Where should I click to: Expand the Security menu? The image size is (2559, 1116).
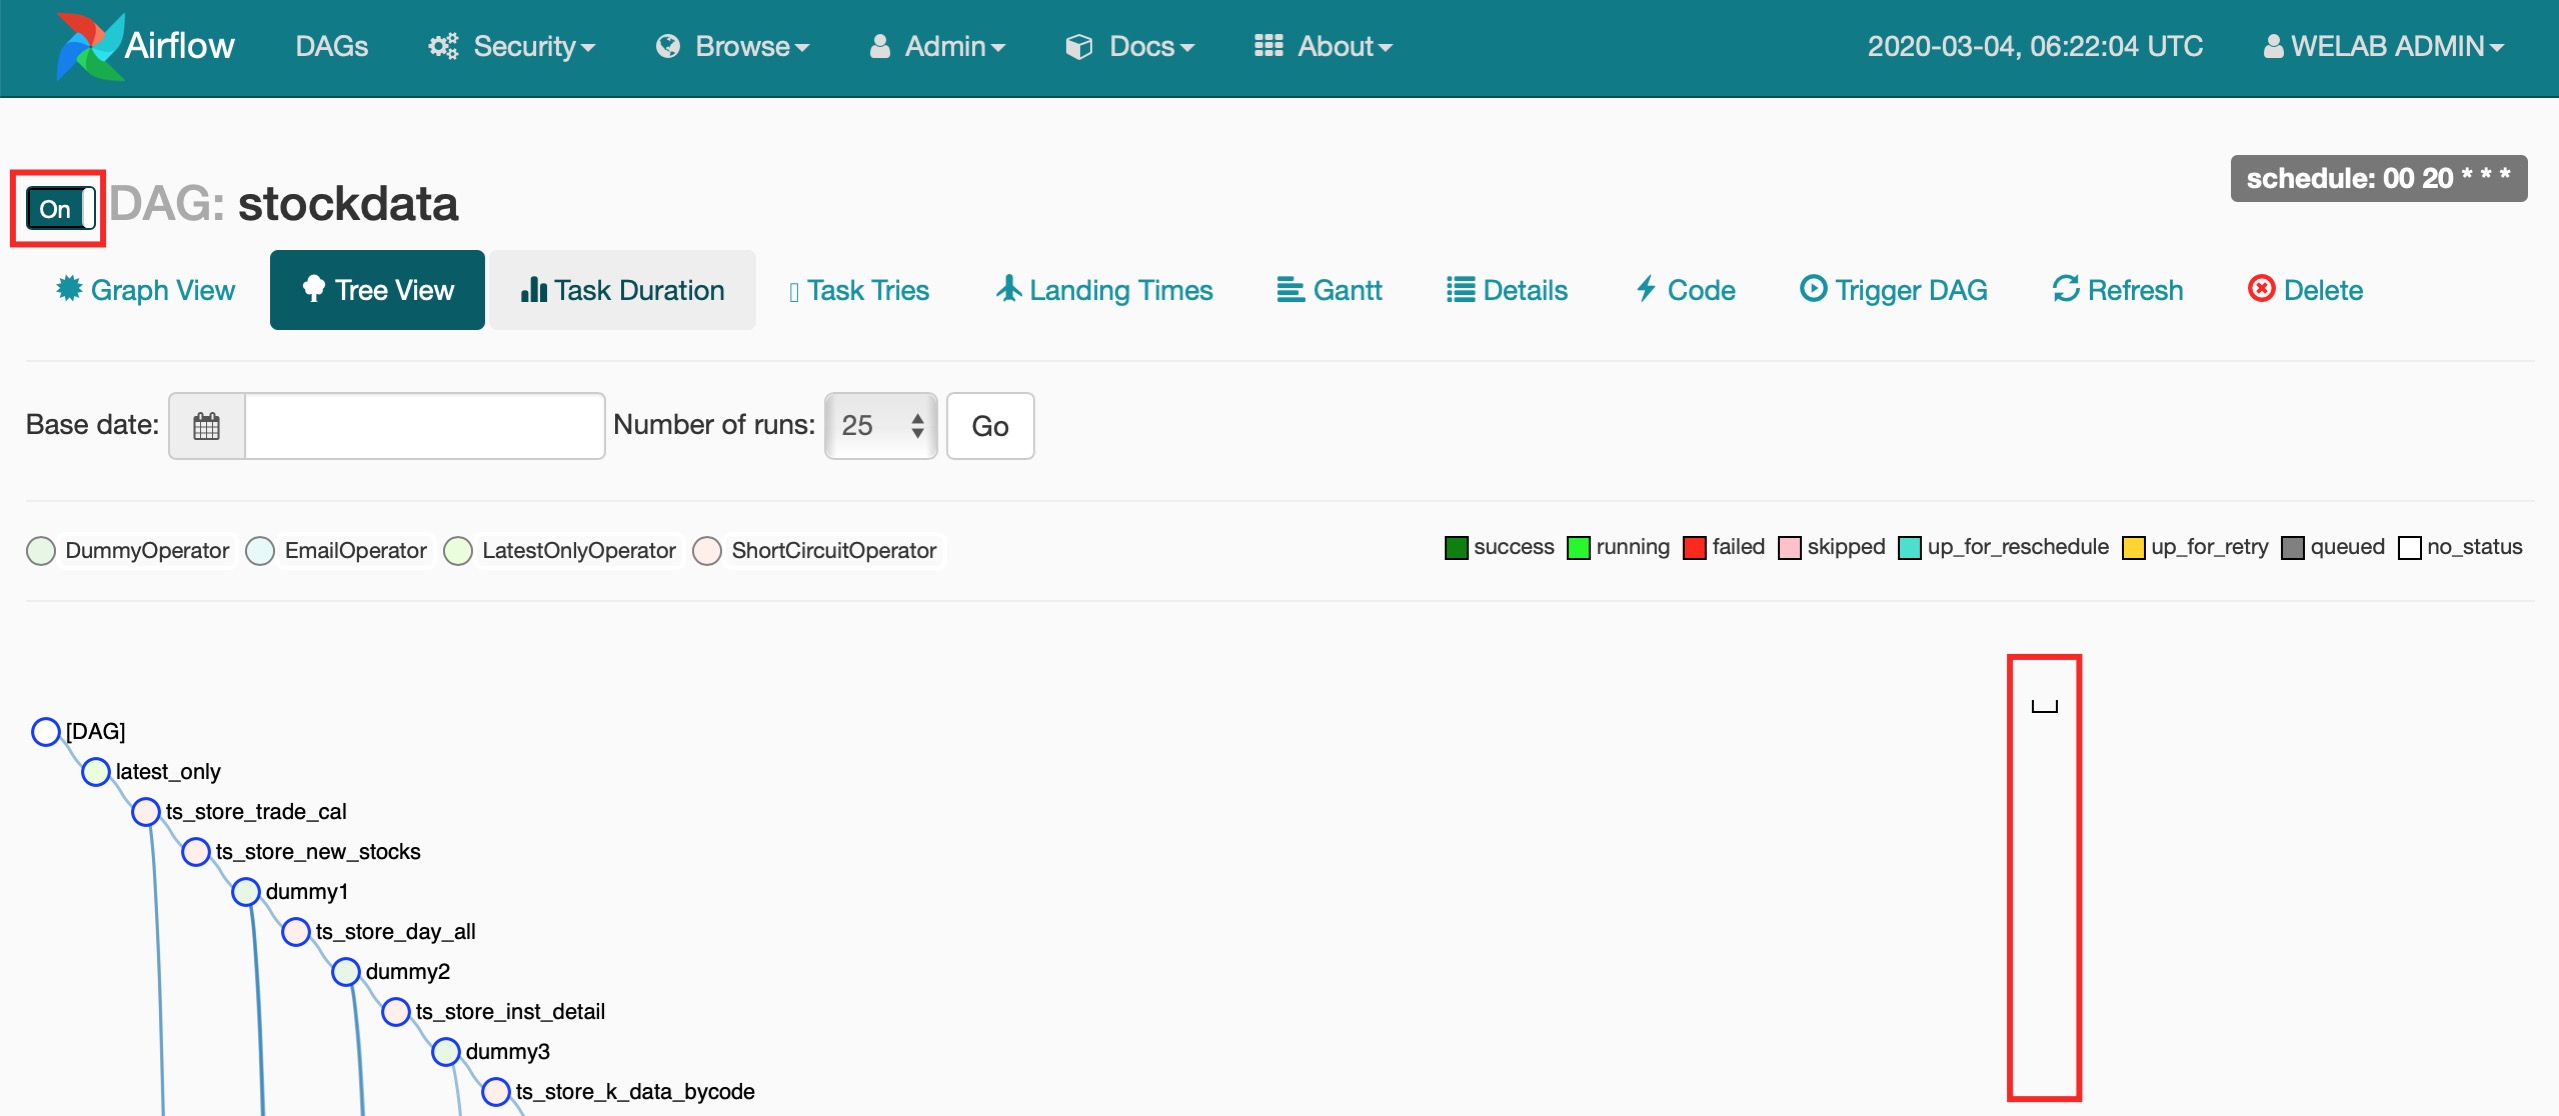(512, 47)
